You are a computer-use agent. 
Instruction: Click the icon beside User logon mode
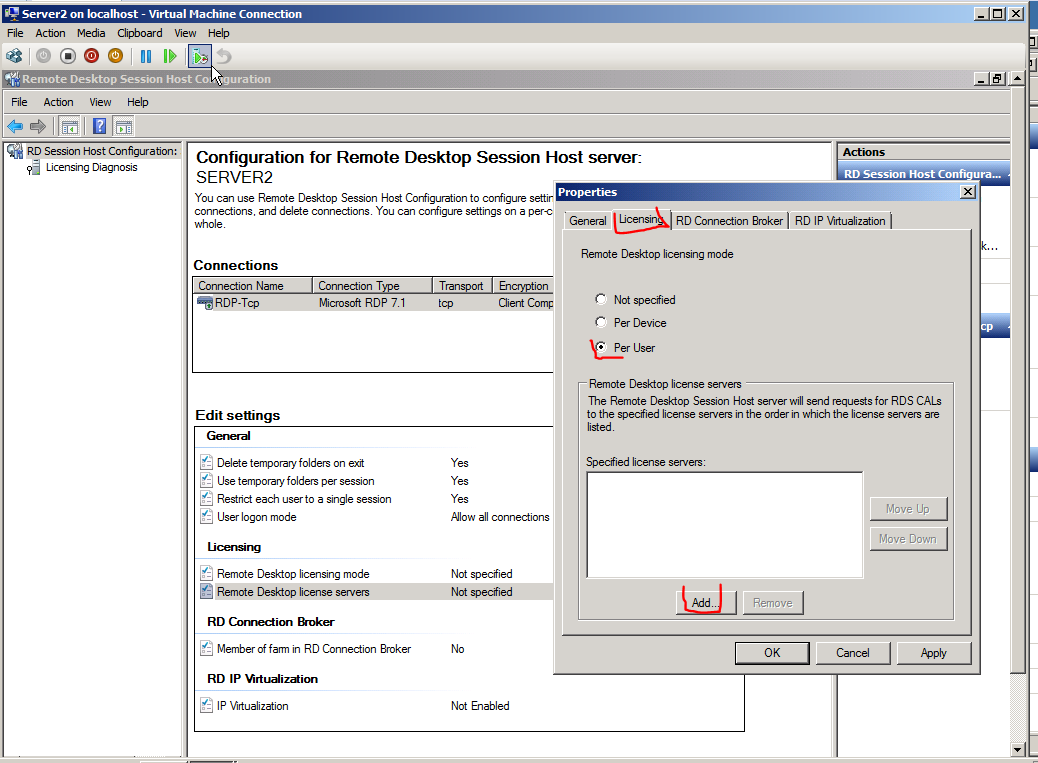[x=207, y=516]
